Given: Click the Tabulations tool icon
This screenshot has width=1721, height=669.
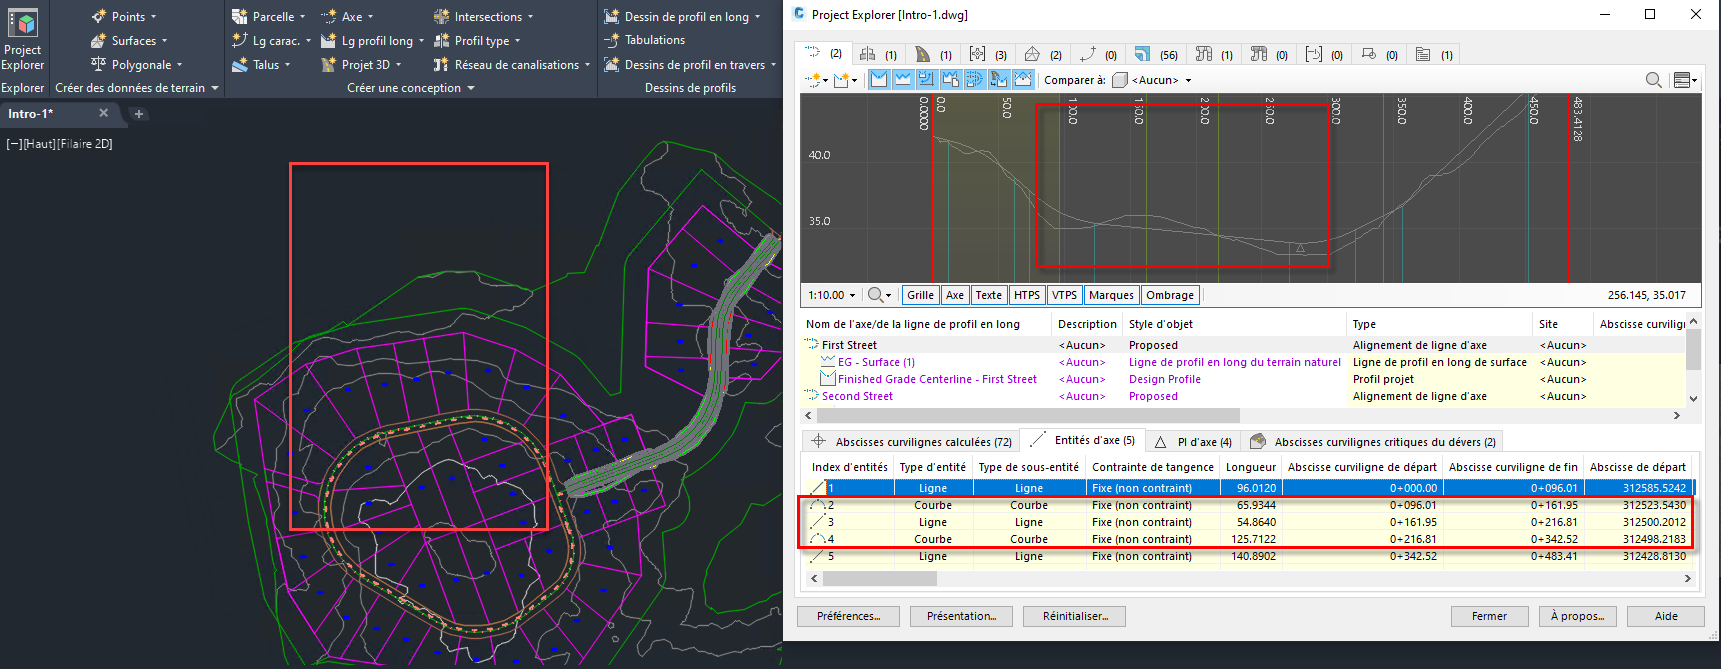Looking at the screenshot, I should click(x=612, y=40).
